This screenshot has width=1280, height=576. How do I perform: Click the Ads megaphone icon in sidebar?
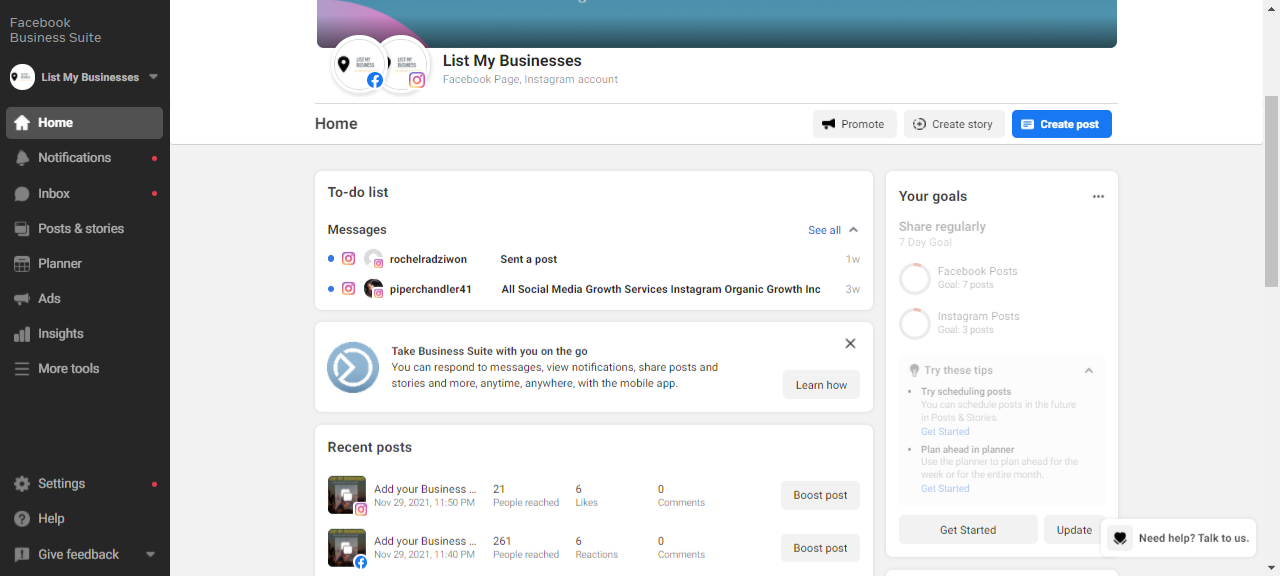point(21,299)
